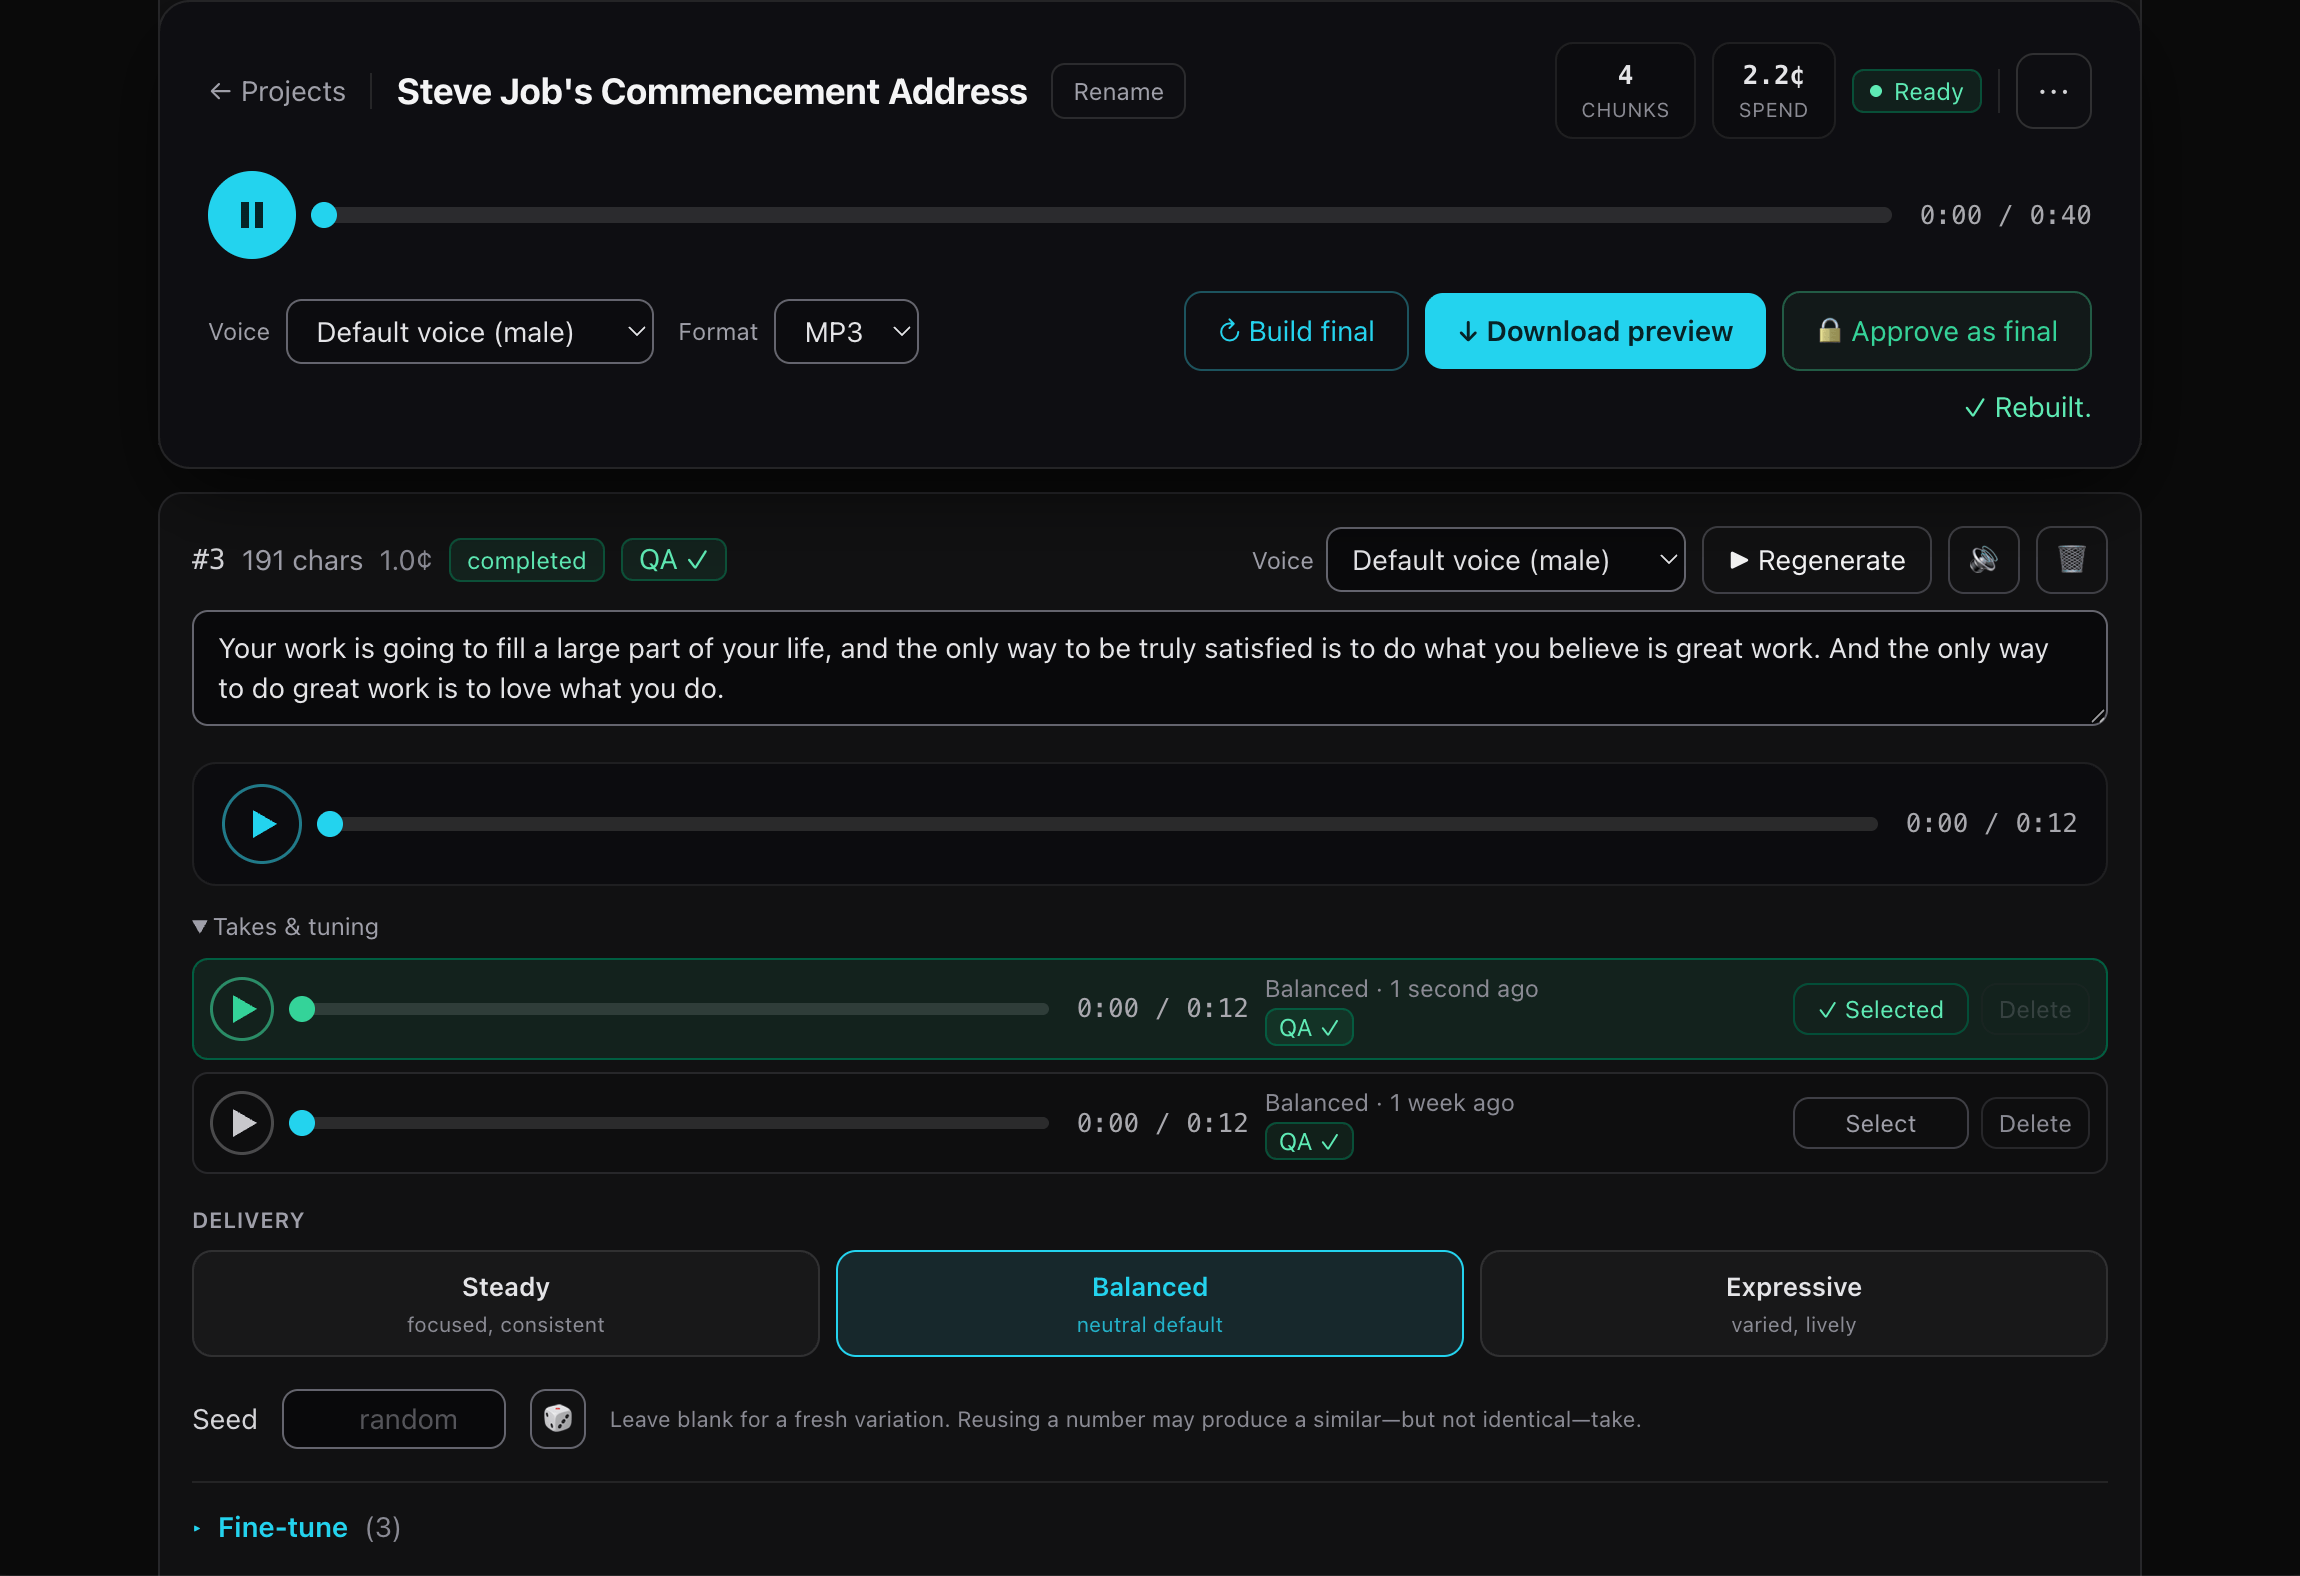This screenshot has height=1576, width=2300.
Task: Click the chunk #3 playback progress bar
Action: (x=1098, y=824)
